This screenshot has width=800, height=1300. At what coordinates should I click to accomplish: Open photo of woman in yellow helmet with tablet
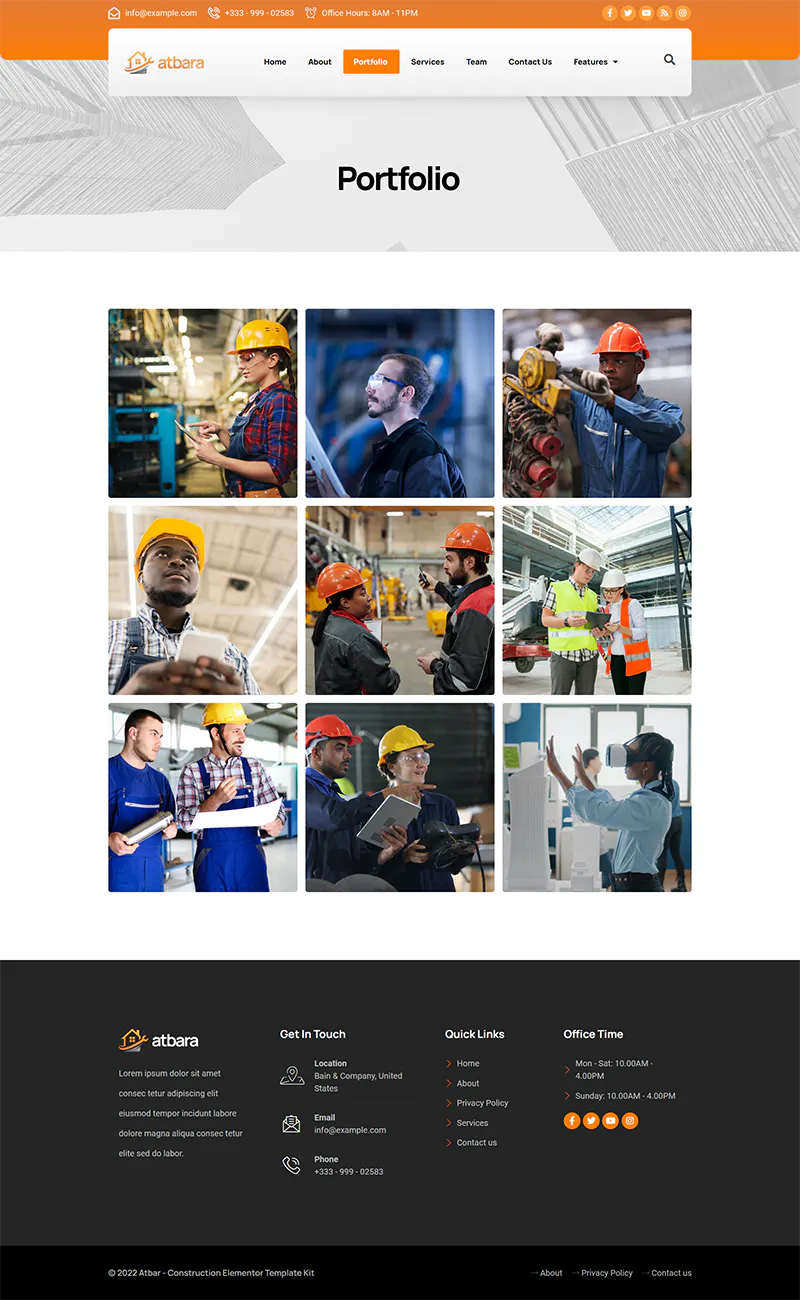(203, 403)
